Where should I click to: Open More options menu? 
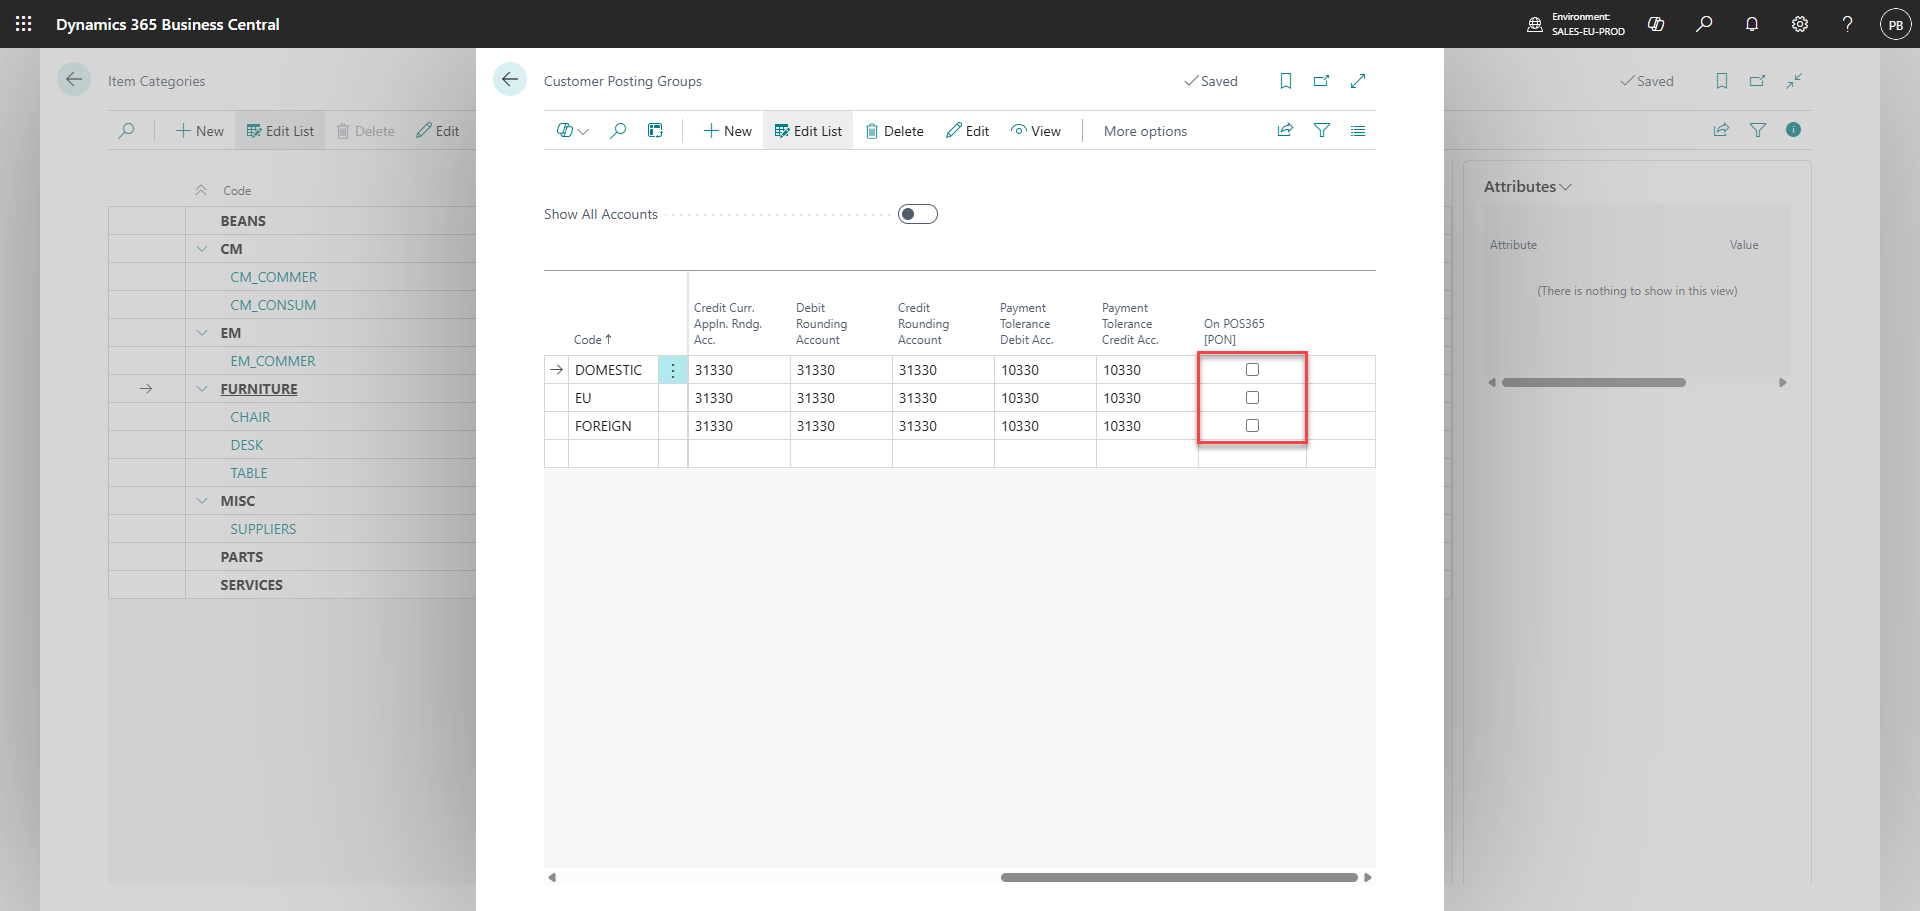(x=1145, y=131)
